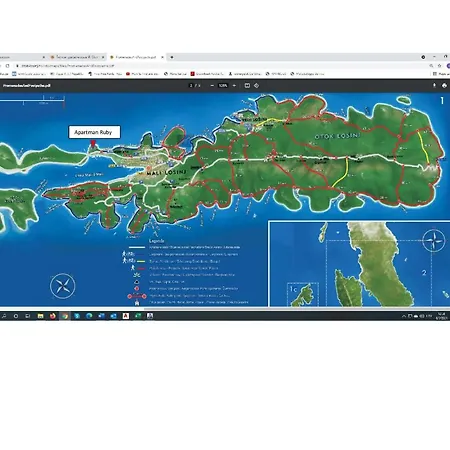Click the browser reload button
Screen dimensions: 450x450
coord(7,66)
